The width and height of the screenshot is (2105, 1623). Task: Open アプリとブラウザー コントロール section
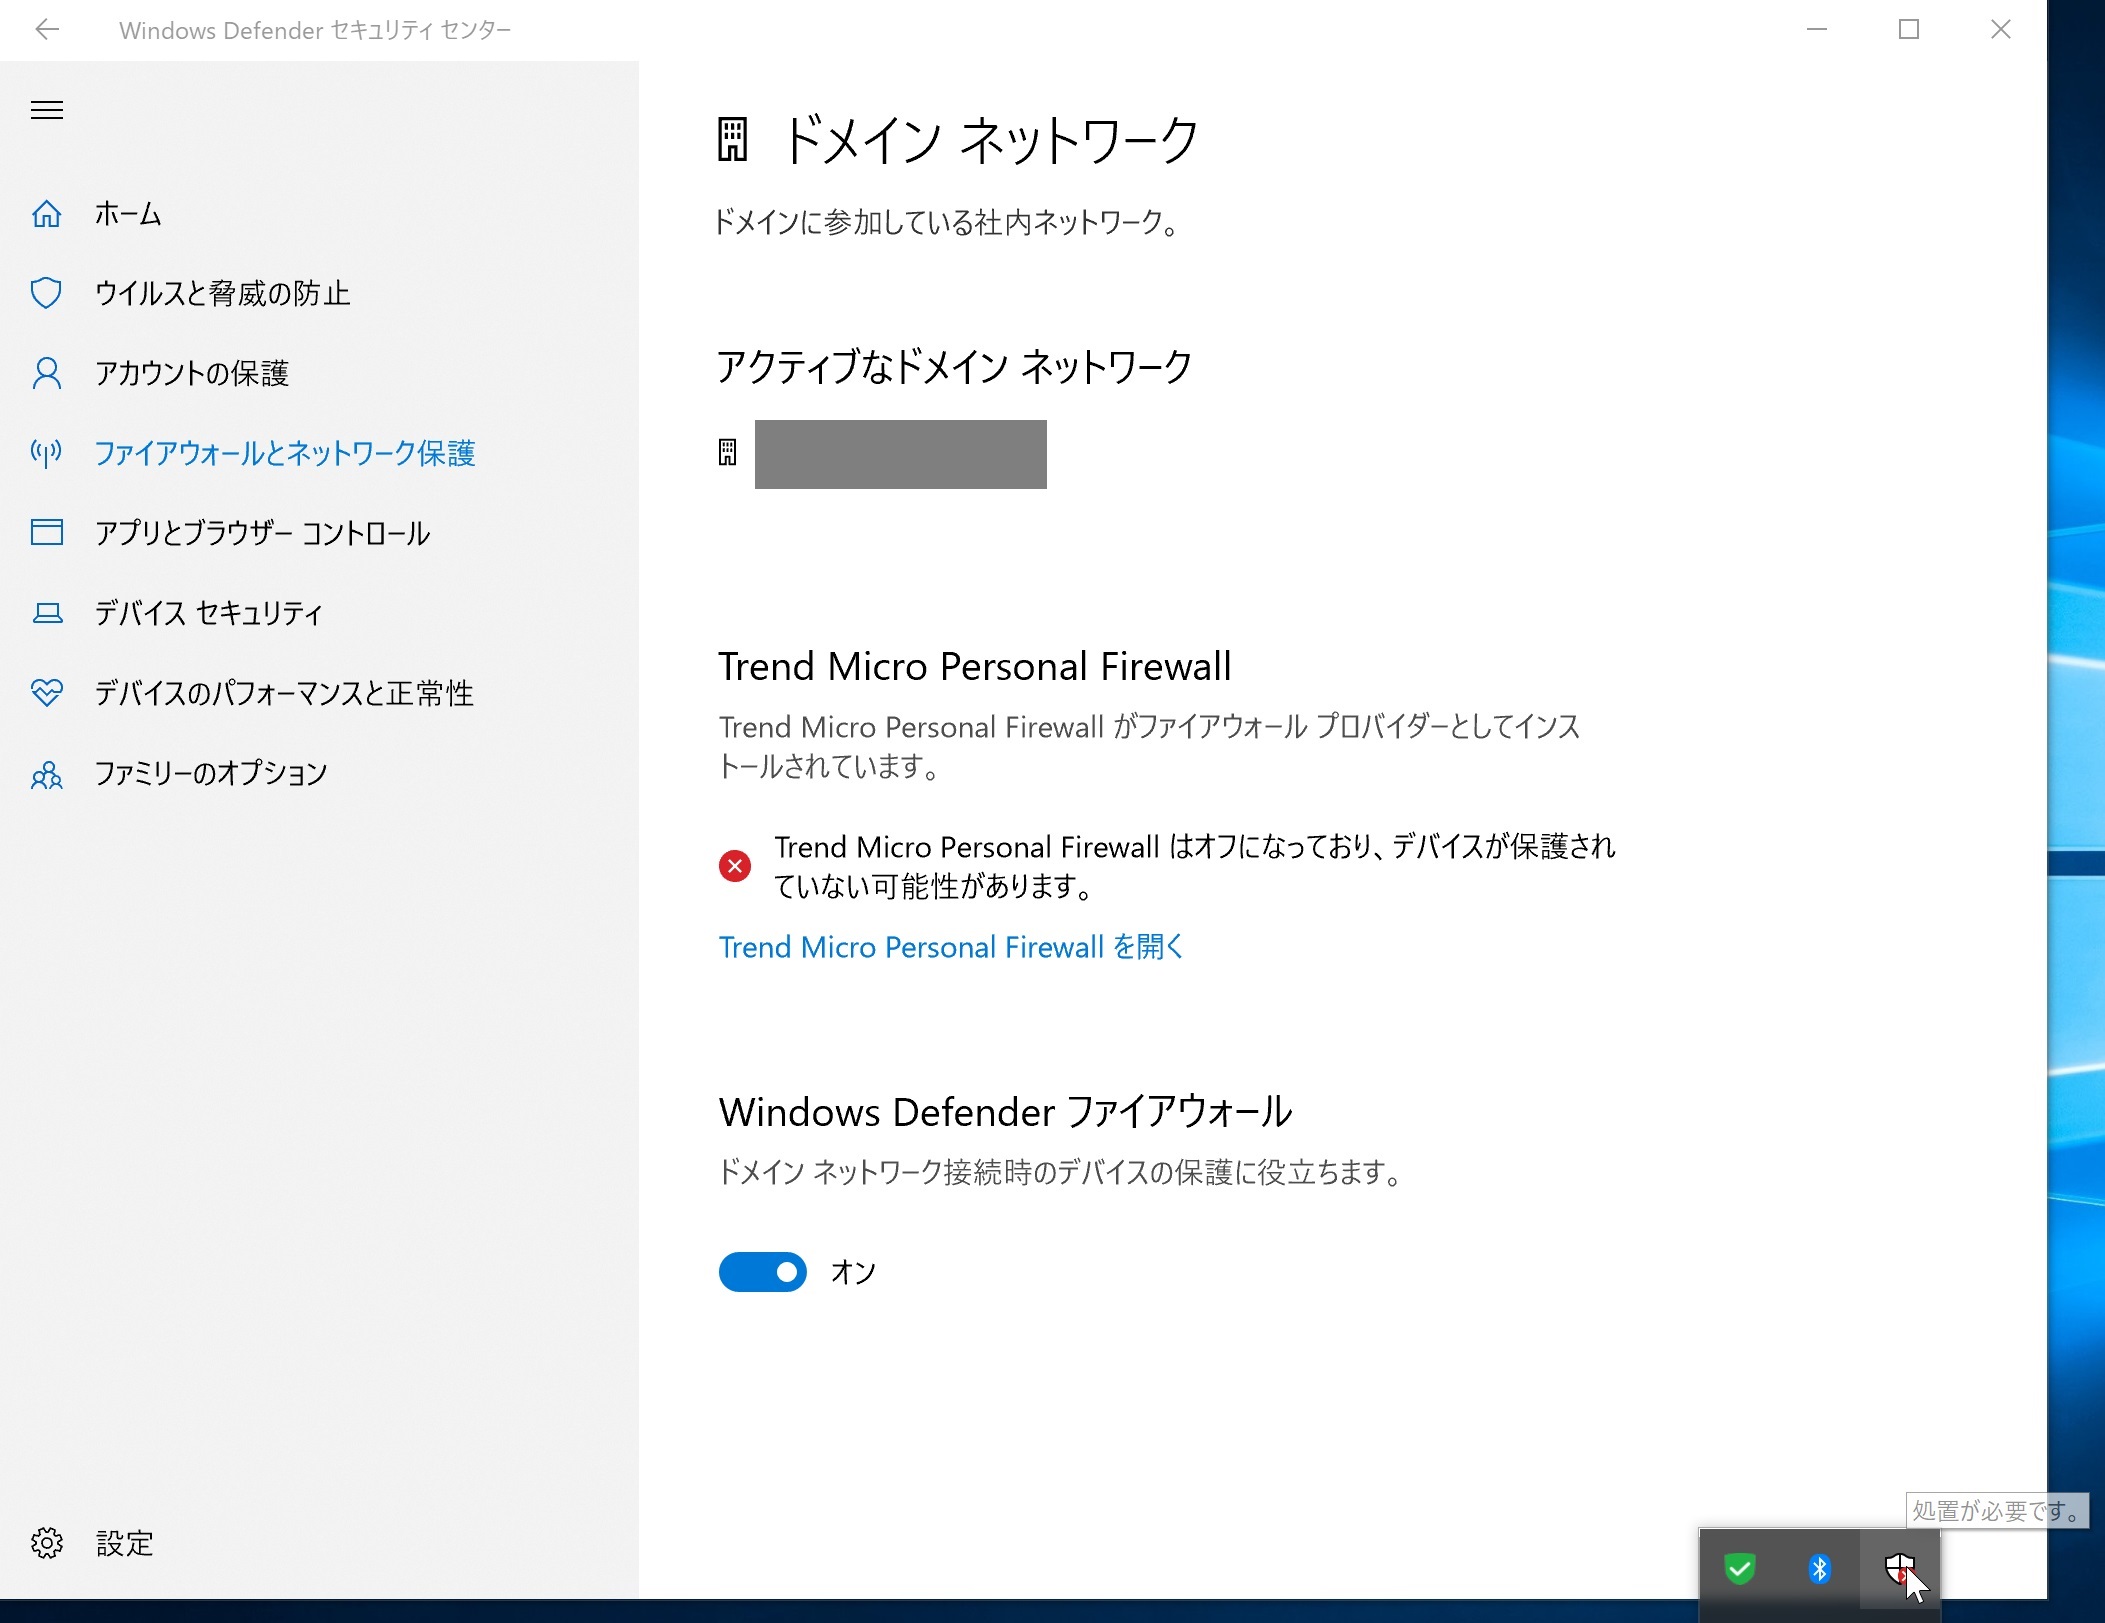click(x=262, y=533)
